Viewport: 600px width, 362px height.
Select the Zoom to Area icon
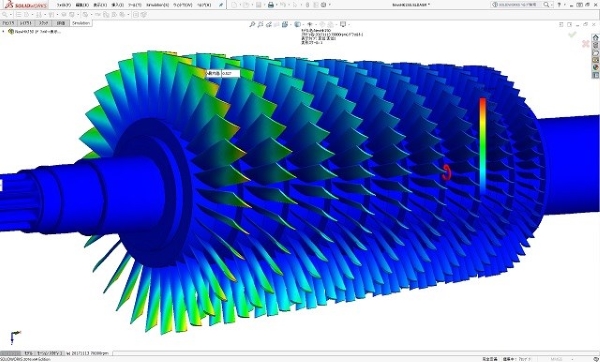260,24
